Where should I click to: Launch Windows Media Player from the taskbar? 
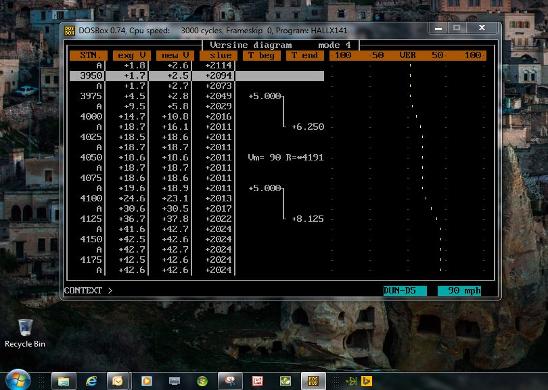point(146,381)
